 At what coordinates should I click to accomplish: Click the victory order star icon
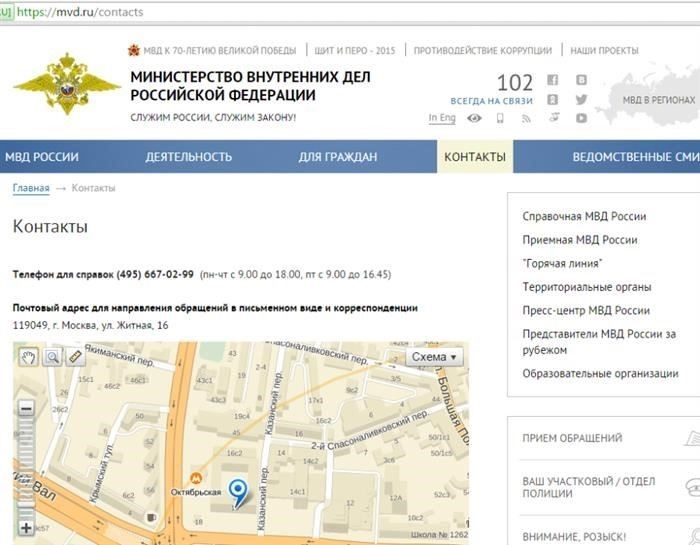(x=134, y=50)
